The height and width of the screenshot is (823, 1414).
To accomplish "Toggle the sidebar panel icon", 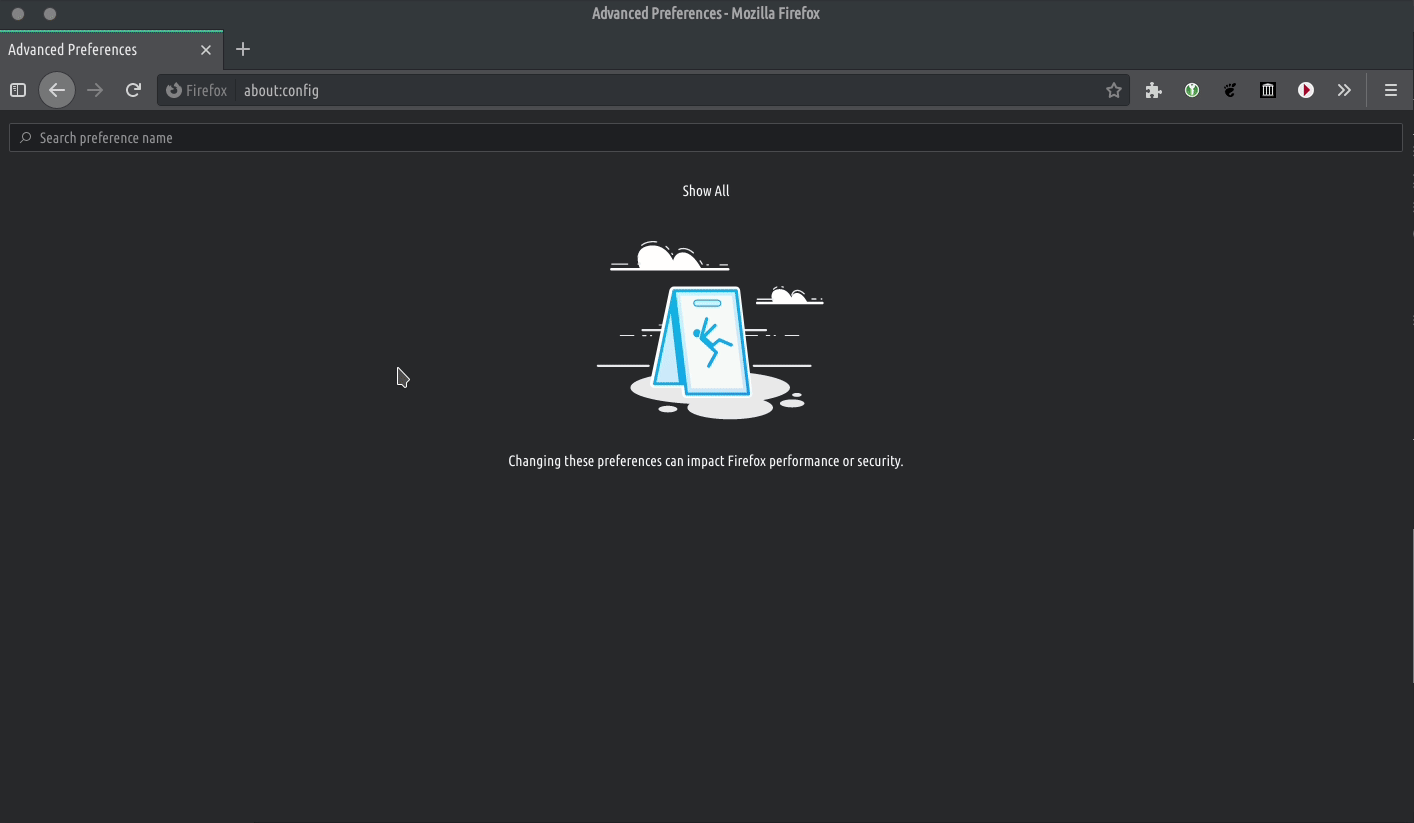I will (18, 90).
